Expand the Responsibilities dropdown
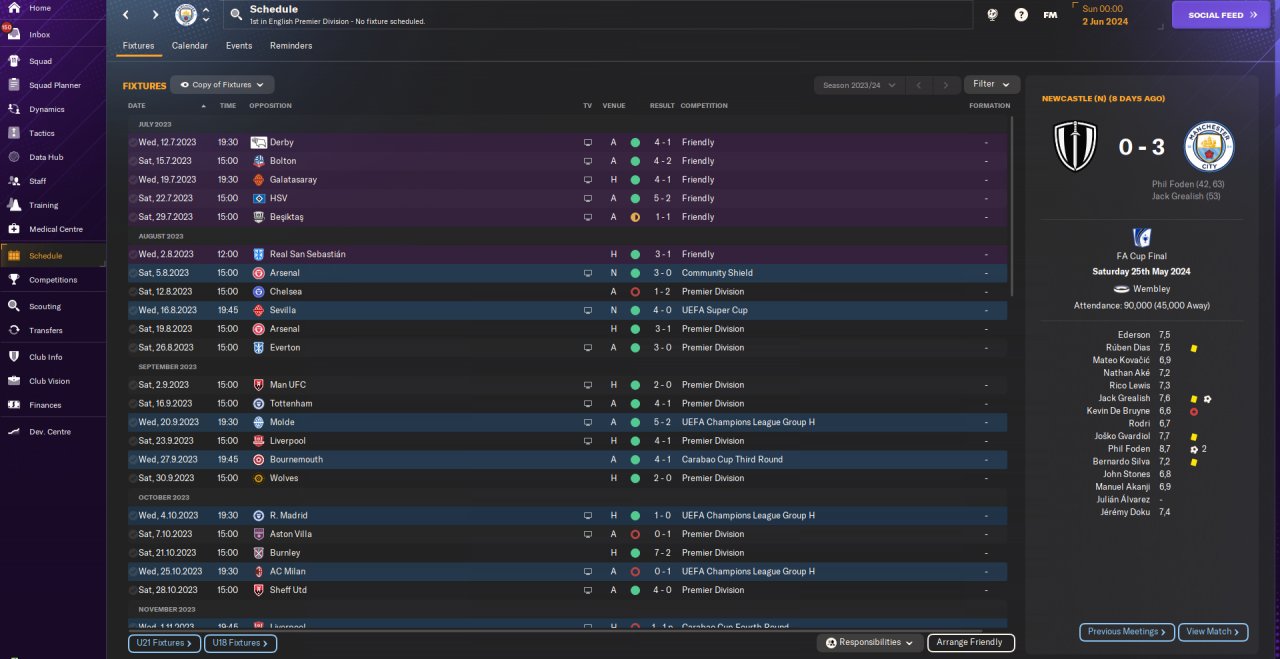This screenshot has height=659, width=1280. [869, 642]
